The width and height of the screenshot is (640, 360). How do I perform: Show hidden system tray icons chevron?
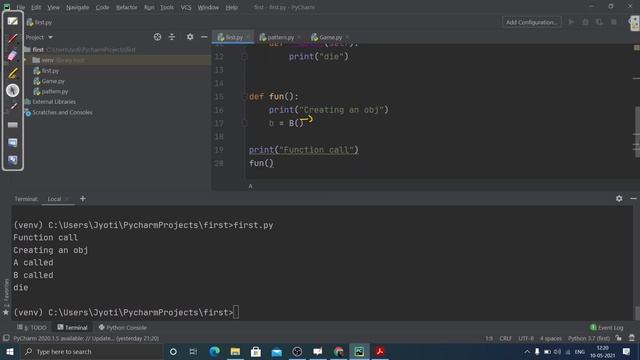point(527,351)
